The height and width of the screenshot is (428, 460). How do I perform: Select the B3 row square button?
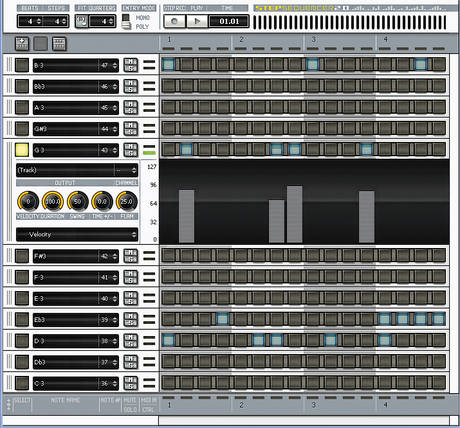(x=22, y=65)
